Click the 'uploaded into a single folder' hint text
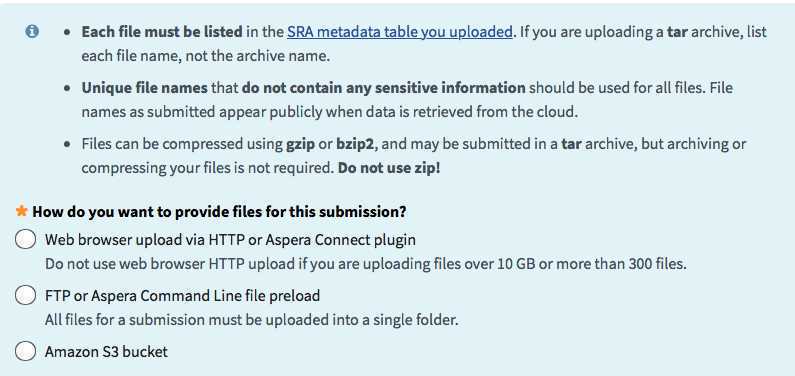This screenshot has width=795, height=376. (x=251, y=320)
